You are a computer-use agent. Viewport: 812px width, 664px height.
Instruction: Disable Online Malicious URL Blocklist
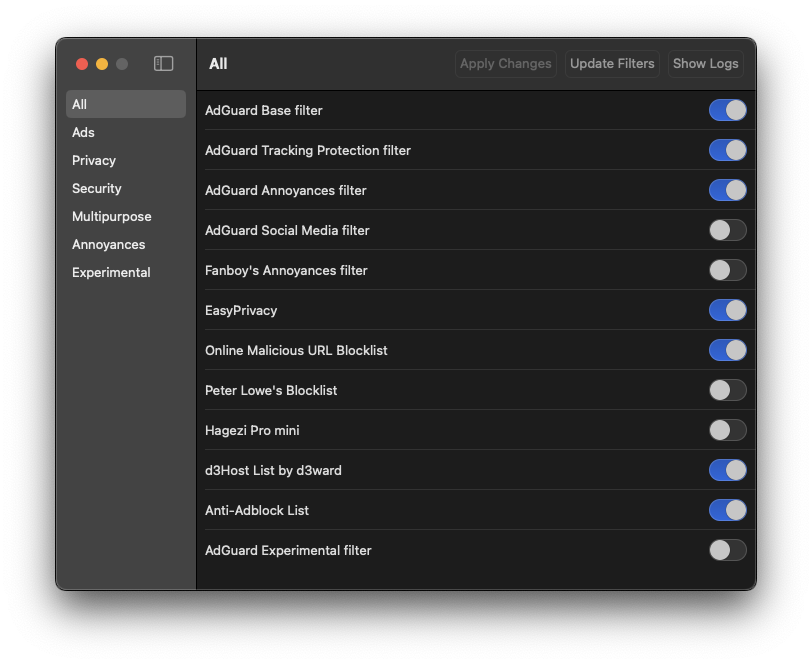click(x=728, y=350)
